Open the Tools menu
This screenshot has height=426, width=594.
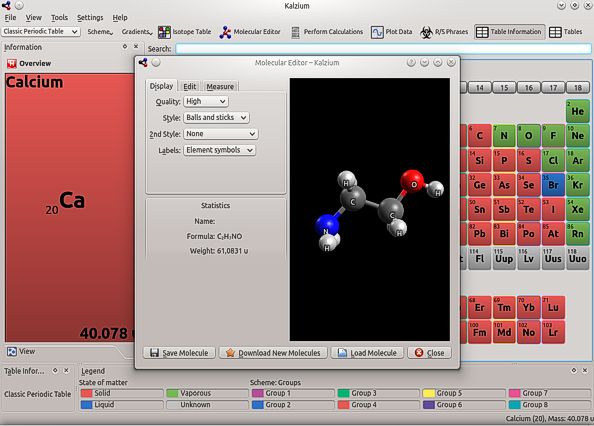click(x=59, y=18)
